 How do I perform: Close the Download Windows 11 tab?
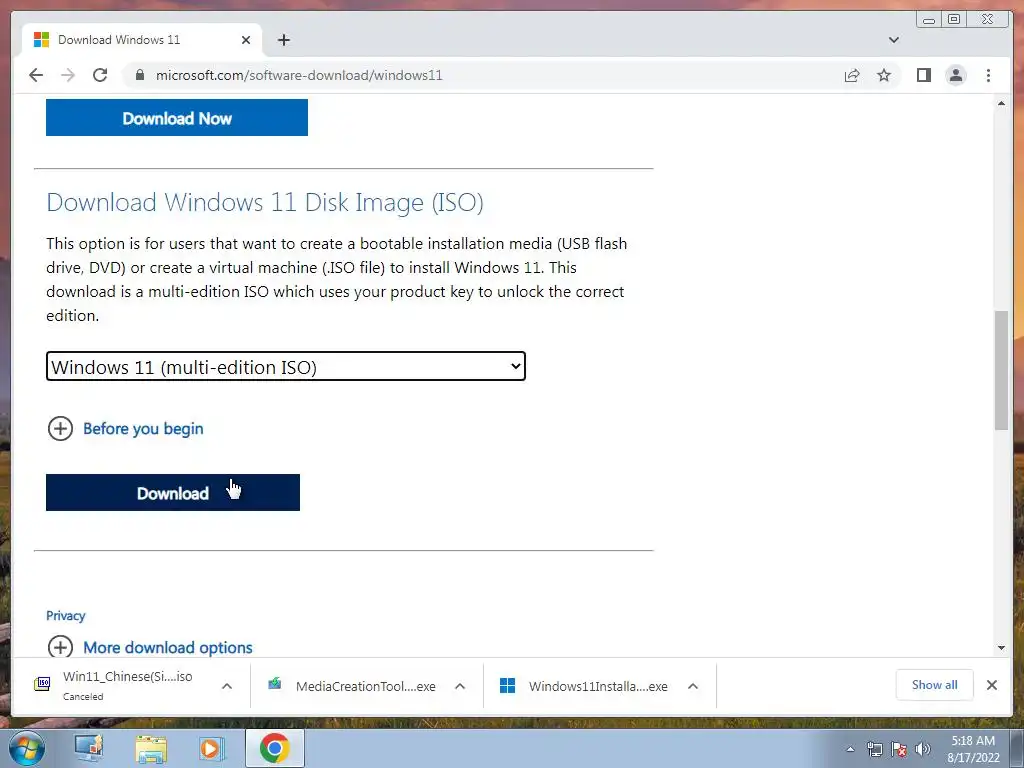(x=246, y=40)
